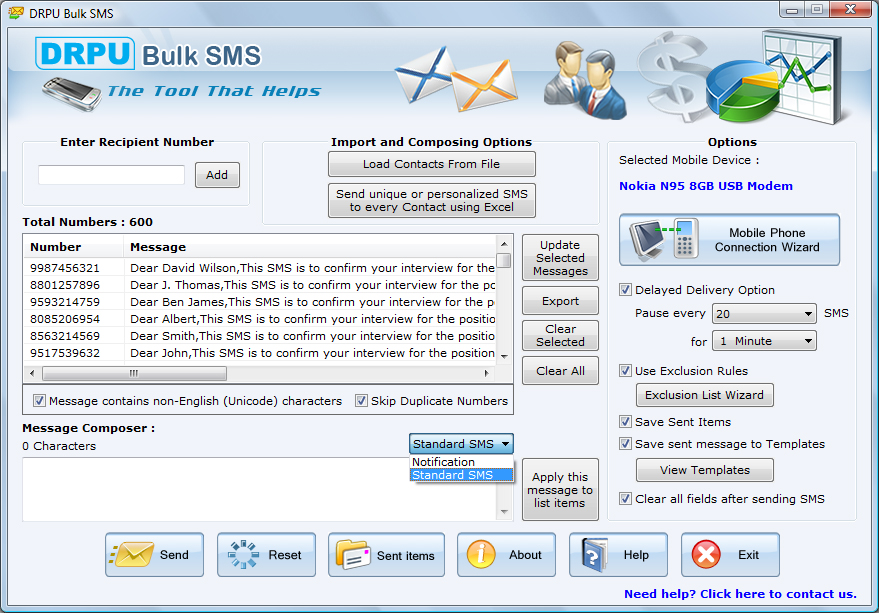Disable the Delayed Delivery Option checkbox

coord(626,290)
